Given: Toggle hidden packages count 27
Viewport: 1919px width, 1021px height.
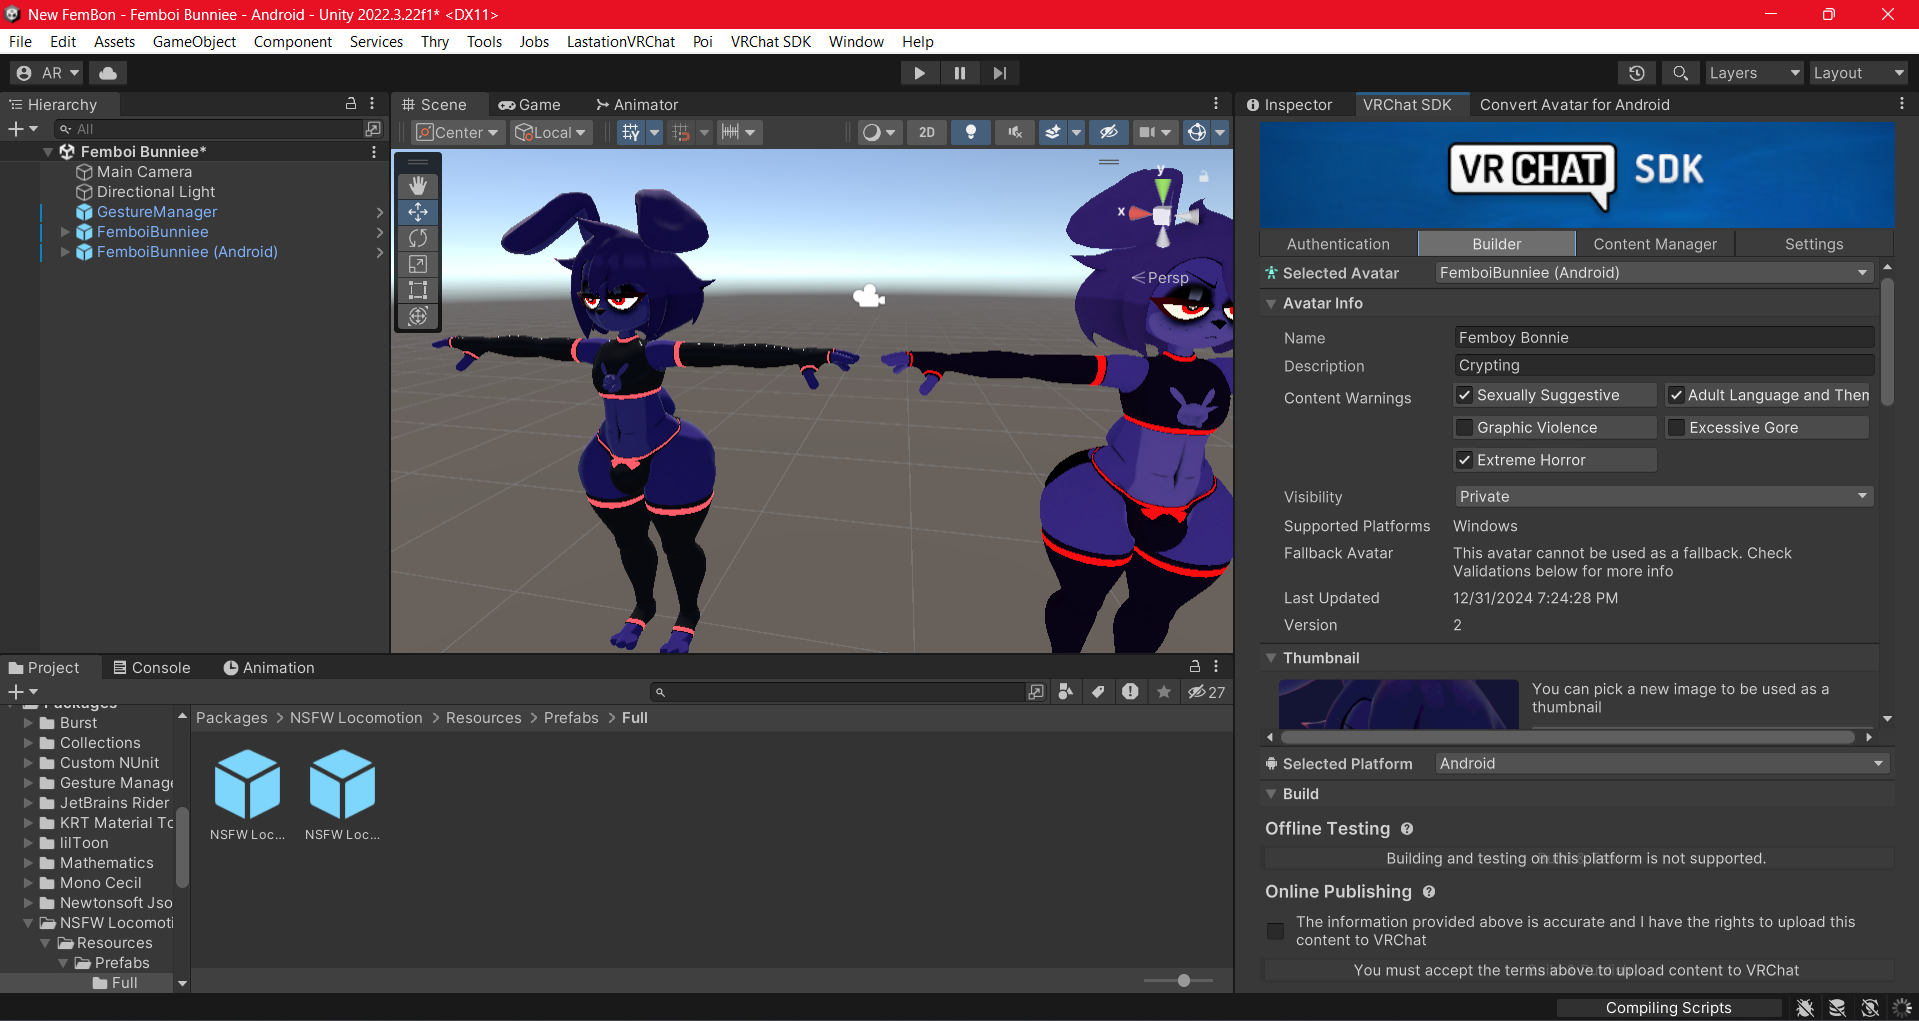Looking at the screenshot, I should pos(1206,692).
